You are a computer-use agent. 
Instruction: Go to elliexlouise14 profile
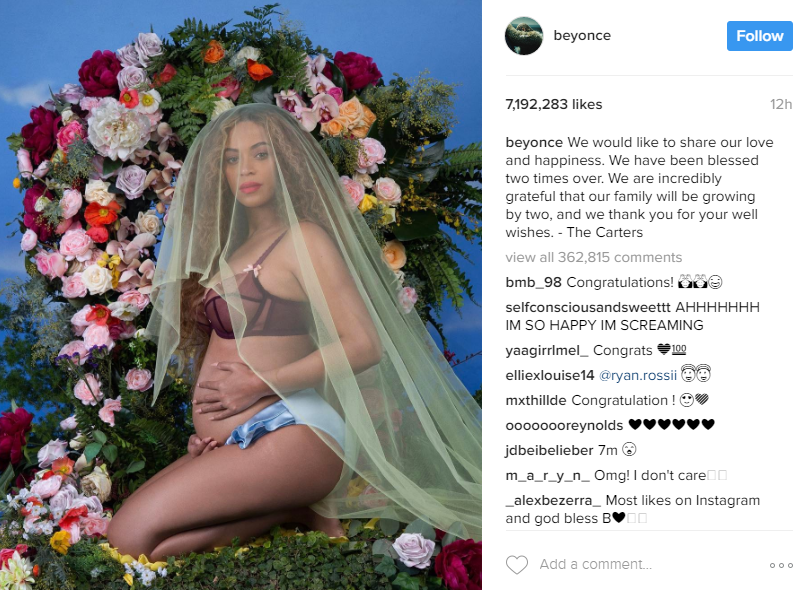[549, 375]
